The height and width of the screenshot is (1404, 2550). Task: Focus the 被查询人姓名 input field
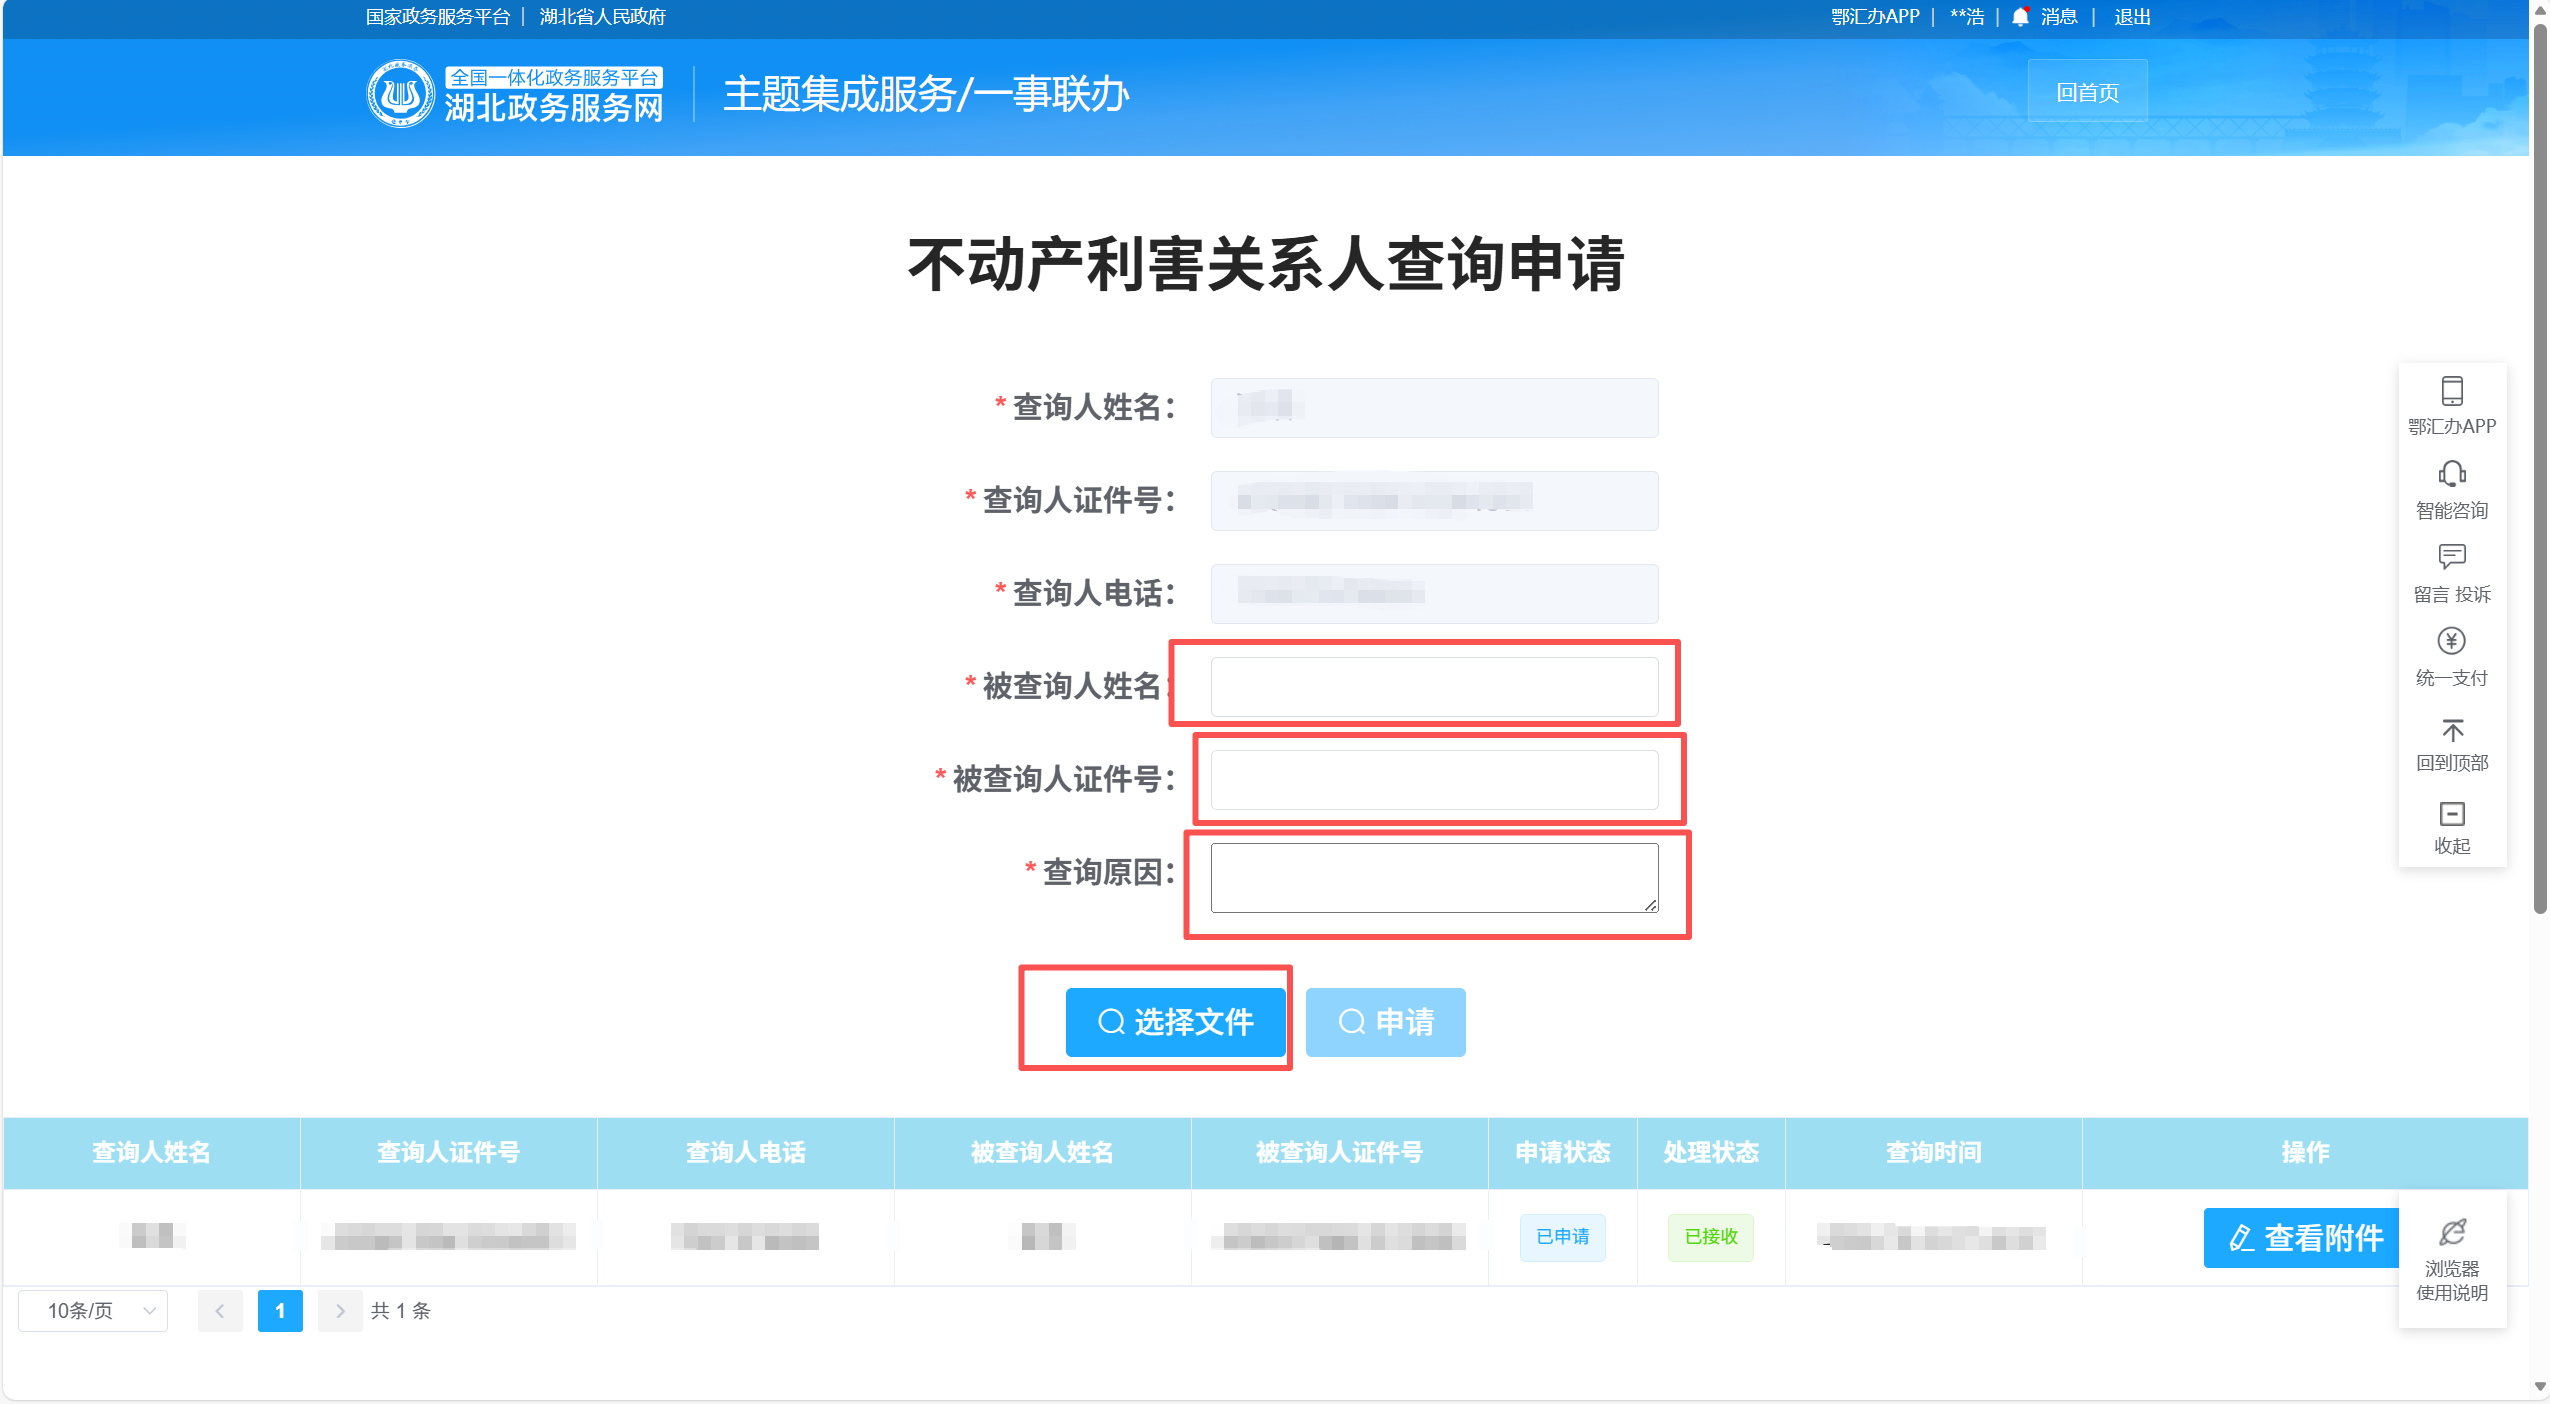pos(1433,687)
